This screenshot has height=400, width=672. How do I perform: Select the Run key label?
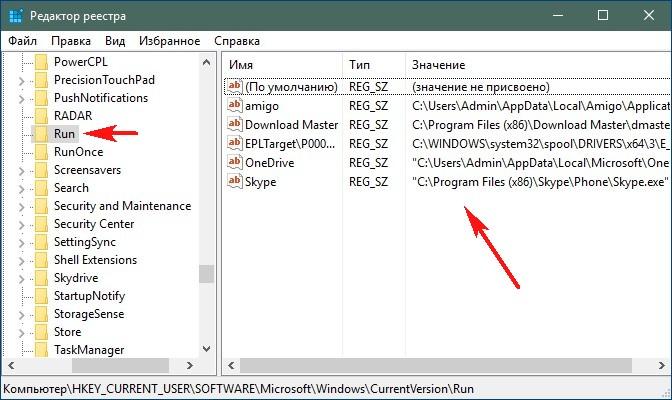[x=64, y=134]
